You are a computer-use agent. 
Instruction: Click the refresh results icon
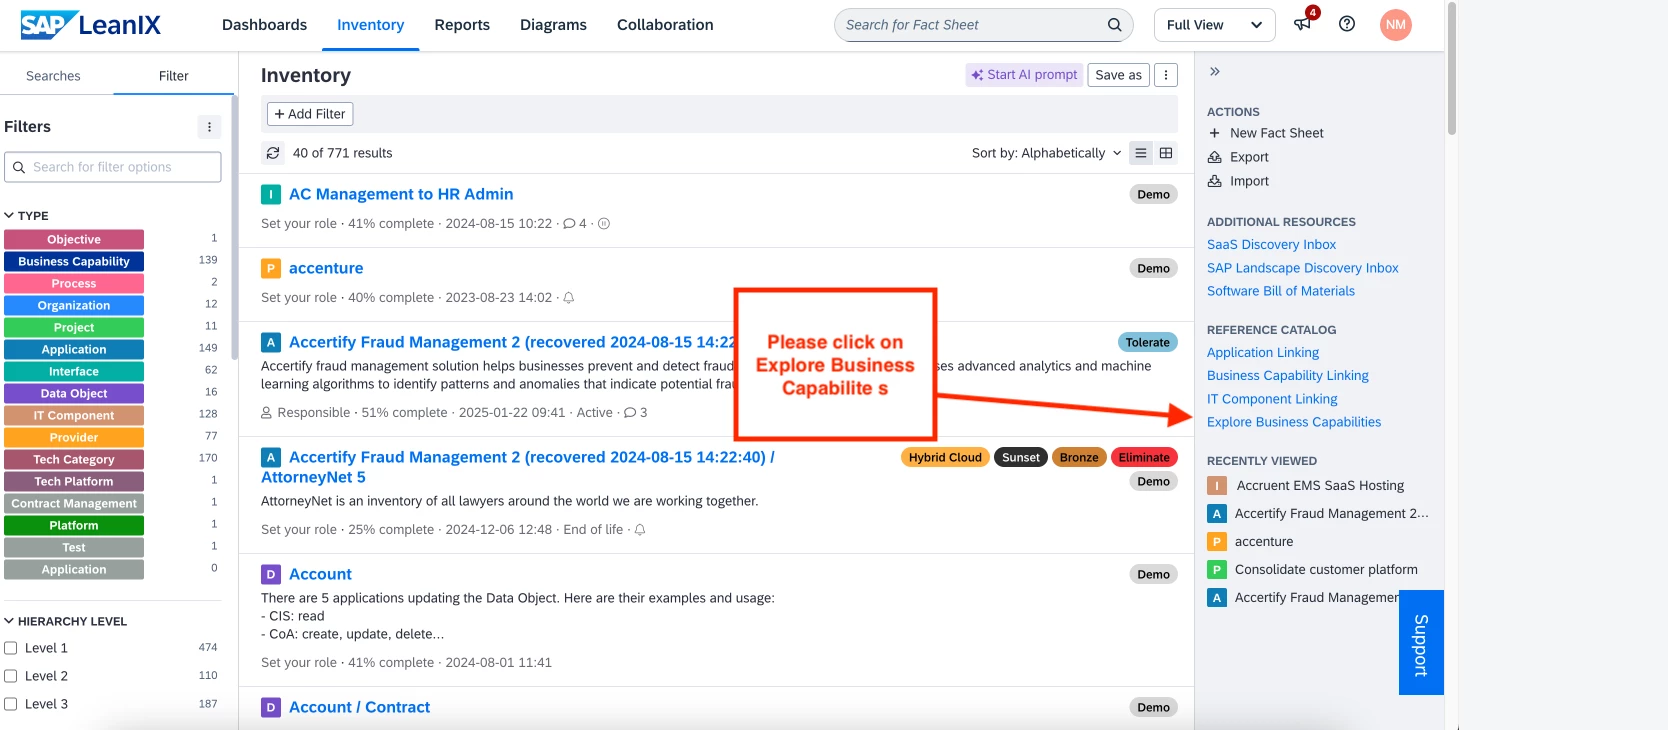[273, 153]
